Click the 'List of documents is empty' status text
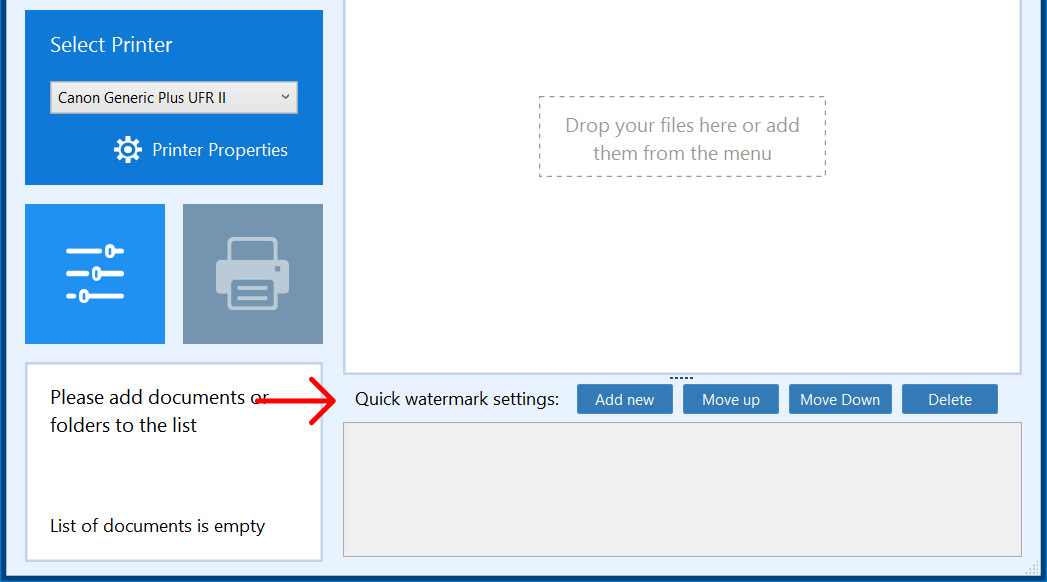Image resolution: width=1047 pixels, height=582 pixels. pos(157,526)
